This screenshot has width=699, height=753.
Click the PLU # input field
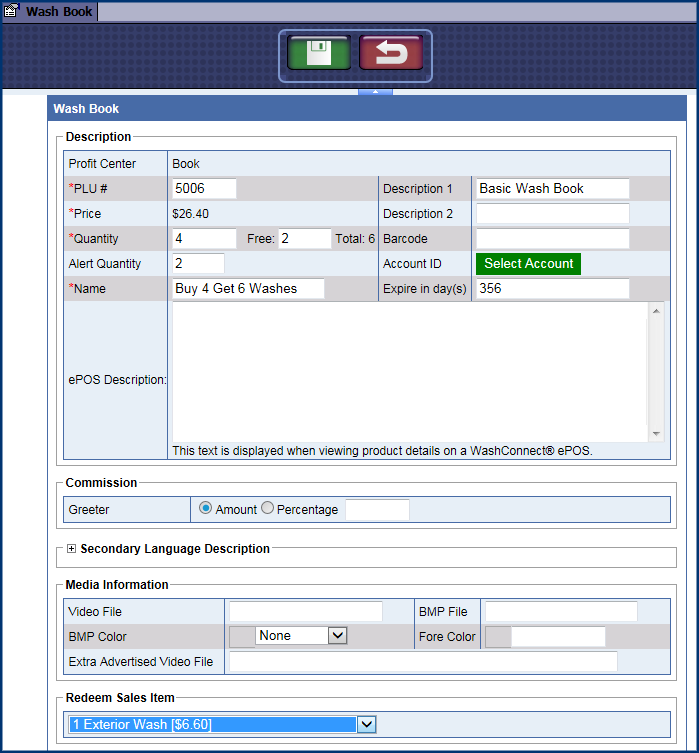[204, 189]
